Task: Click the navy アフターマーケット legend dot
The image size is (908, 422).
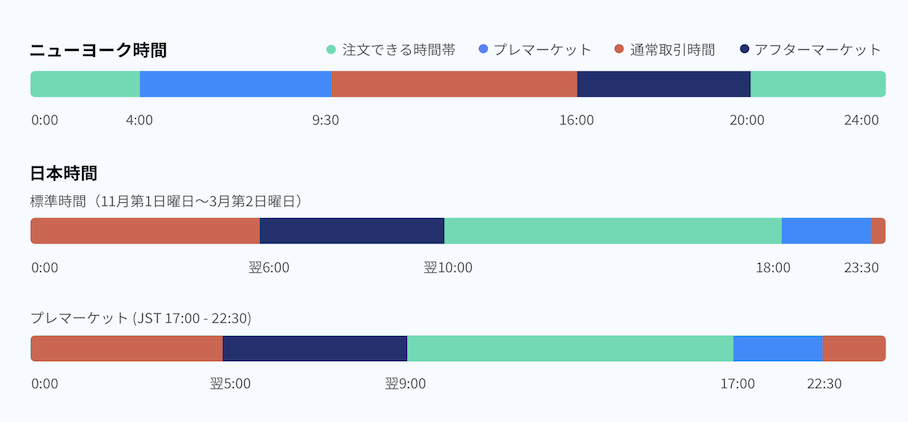Action: tap(744, 49)
